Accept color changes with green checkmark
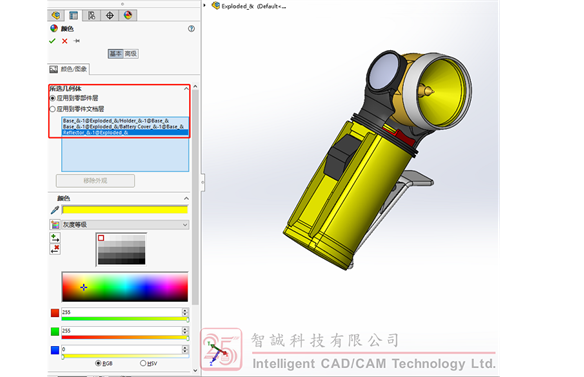584x377 pixels. coord(52,41)
